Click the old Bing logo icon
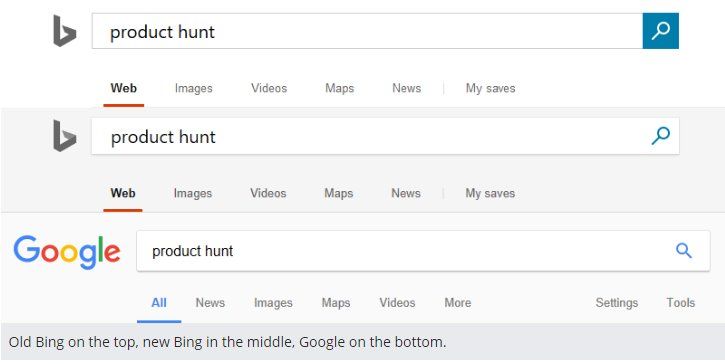 (64, 31)
